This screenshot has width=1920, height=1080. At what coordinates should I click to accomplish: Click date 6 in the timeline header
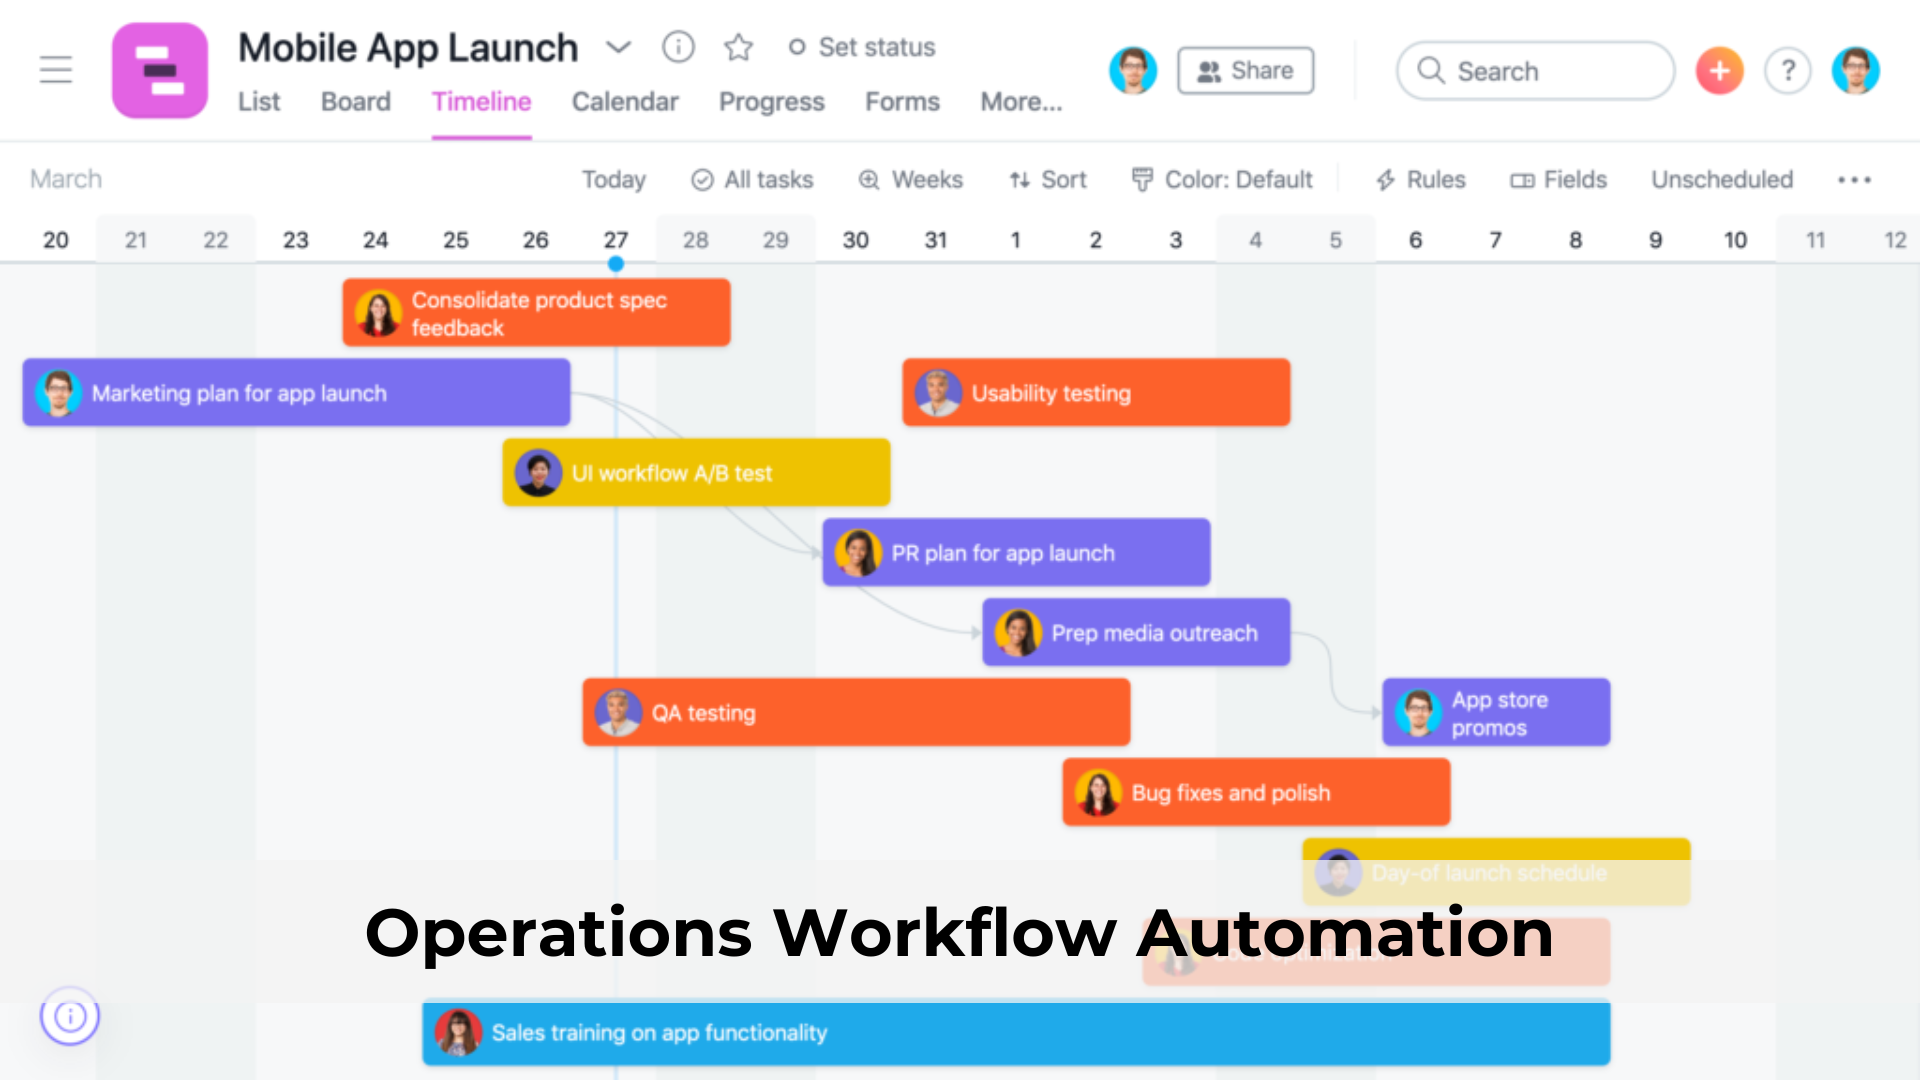click(1415, 240)
